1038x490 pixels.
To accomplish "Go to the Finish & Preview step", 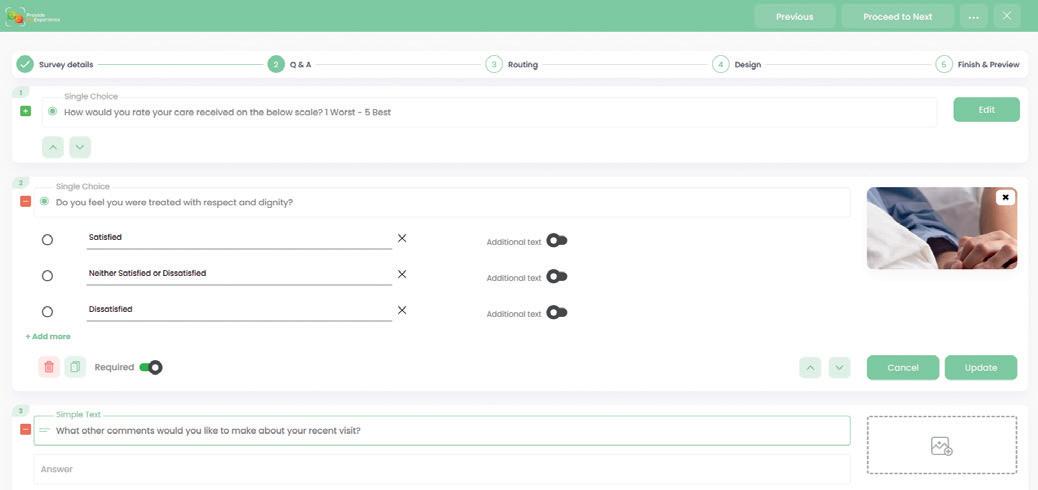I will pyautogui.click(x=977, y=64).
